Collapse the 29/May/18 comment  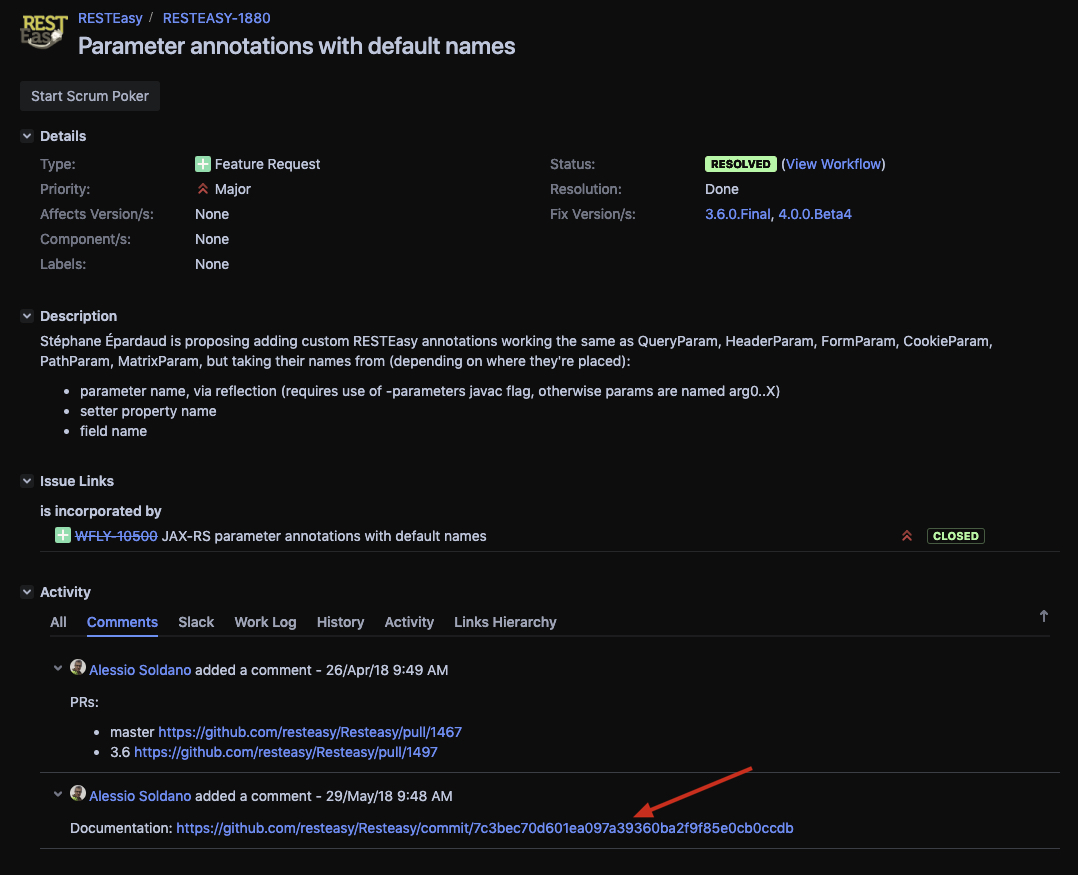pos(58,795)
